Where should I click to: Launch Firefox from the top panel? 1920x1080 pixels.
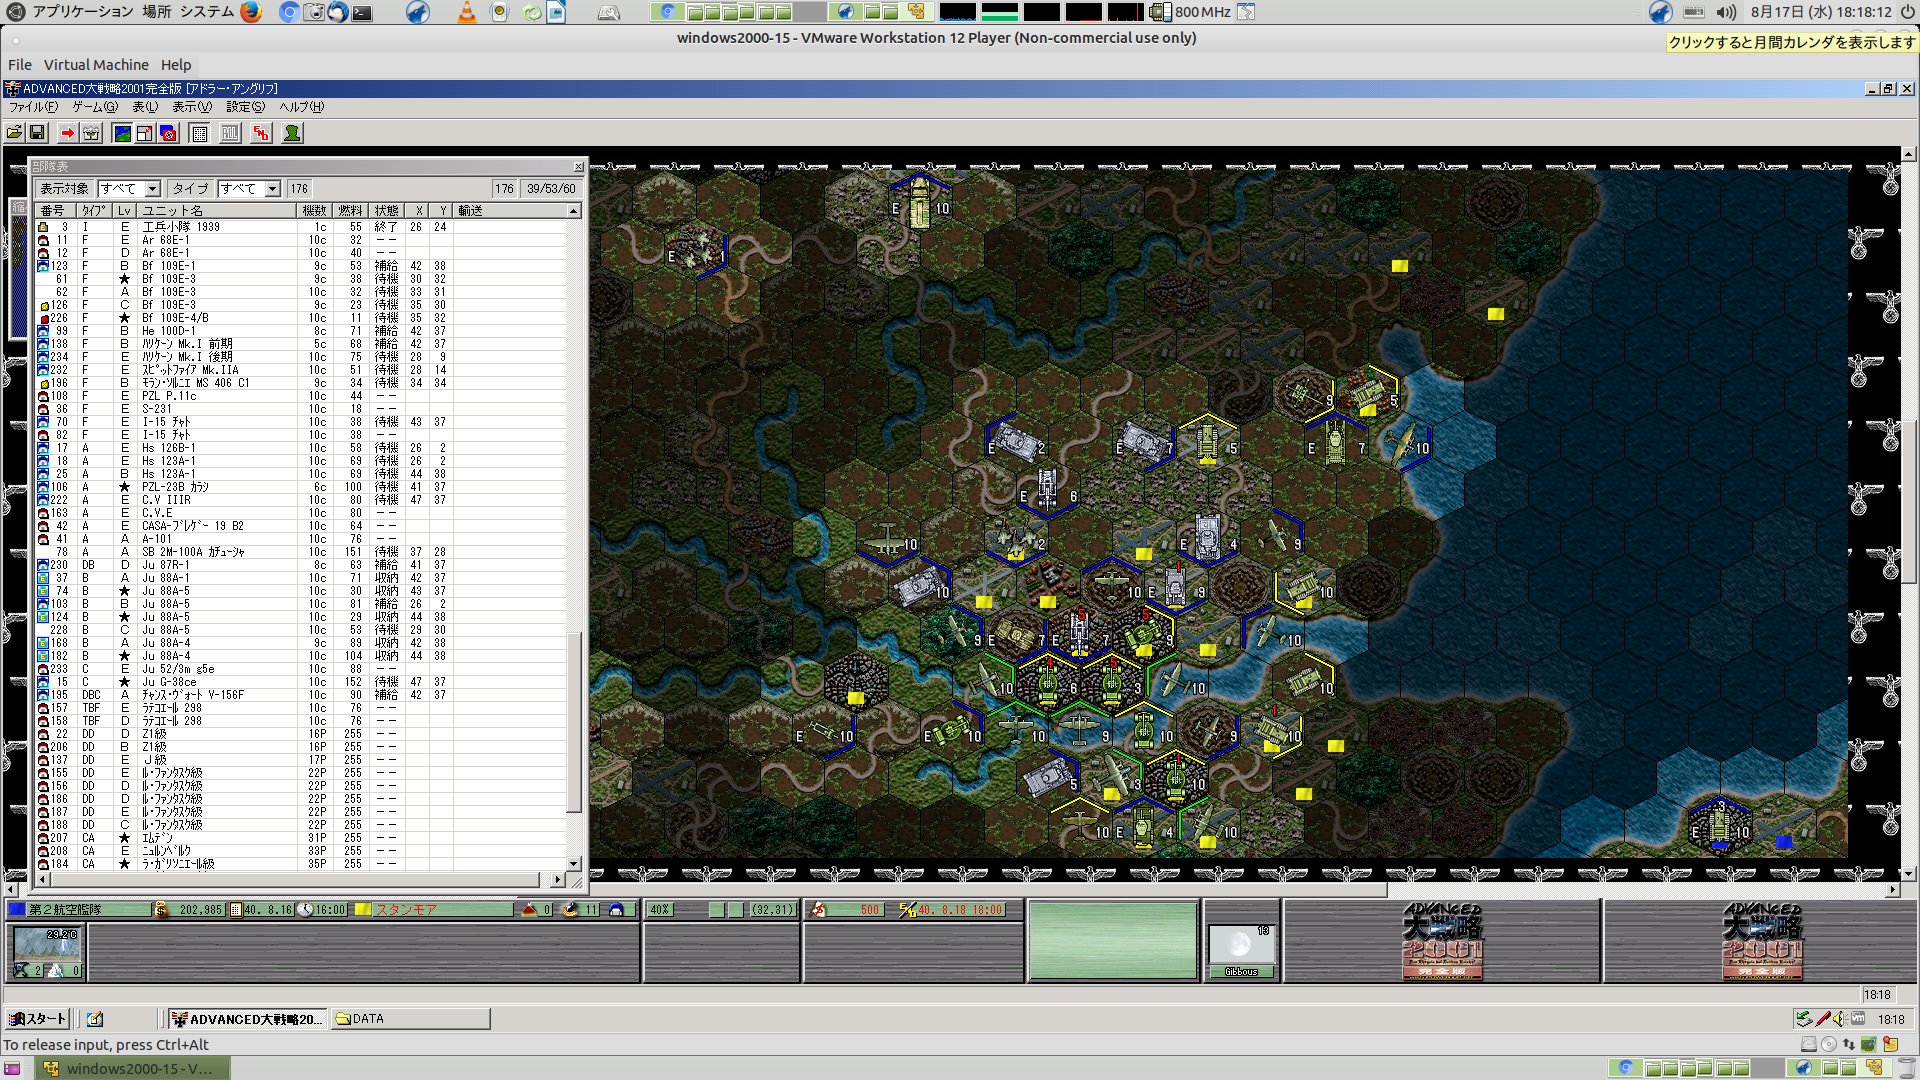[x=251, y=12]
